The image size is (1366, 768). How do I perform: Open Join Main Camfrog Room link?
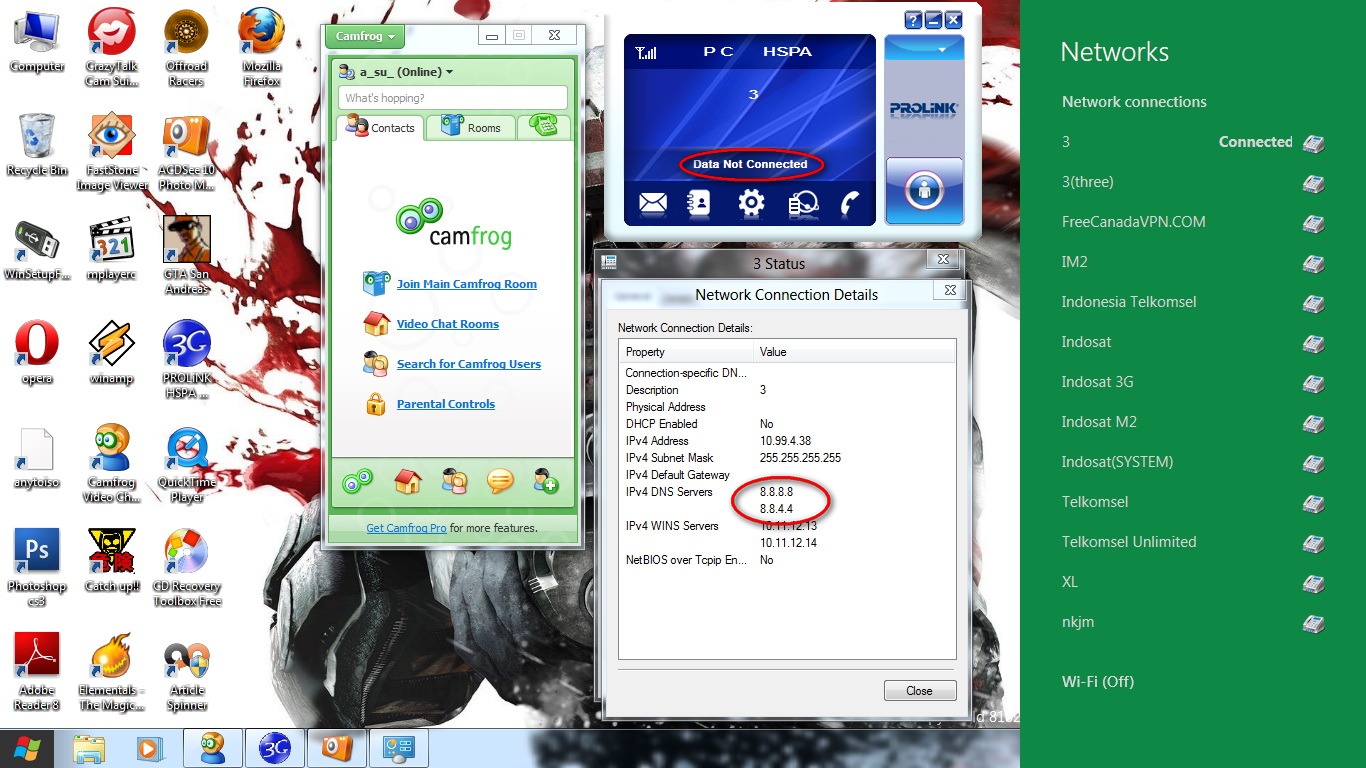(466, 284)
